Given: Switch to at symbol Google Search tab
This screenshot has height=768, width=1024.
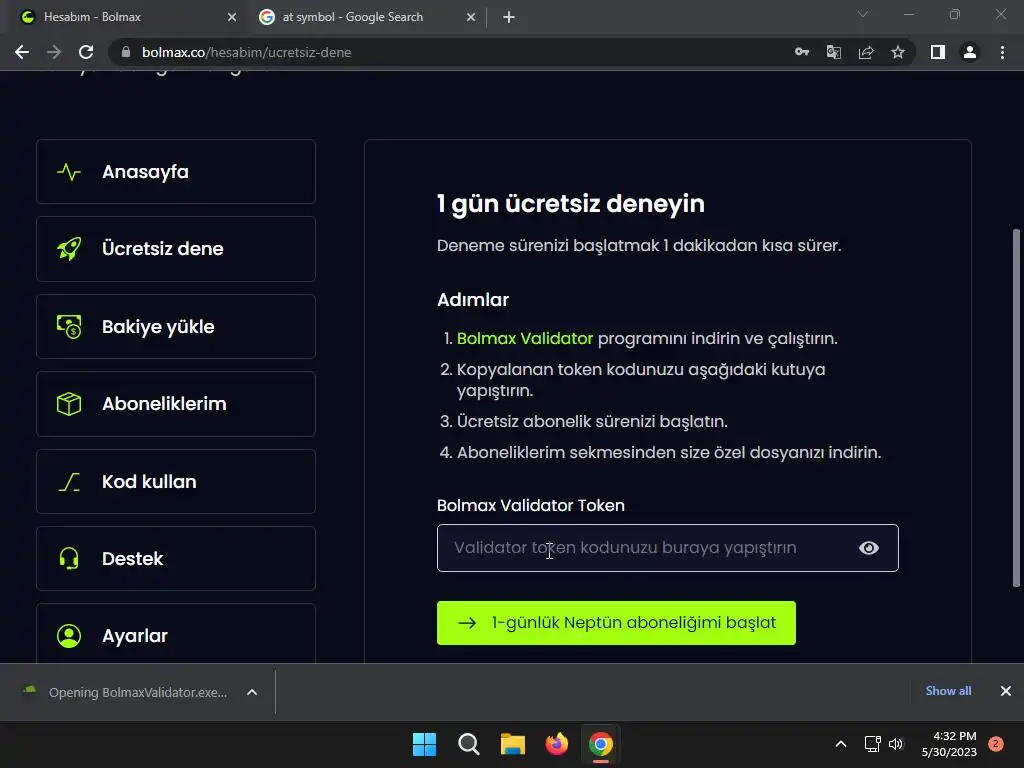Looking at the screenshot, I should (367, 17).
